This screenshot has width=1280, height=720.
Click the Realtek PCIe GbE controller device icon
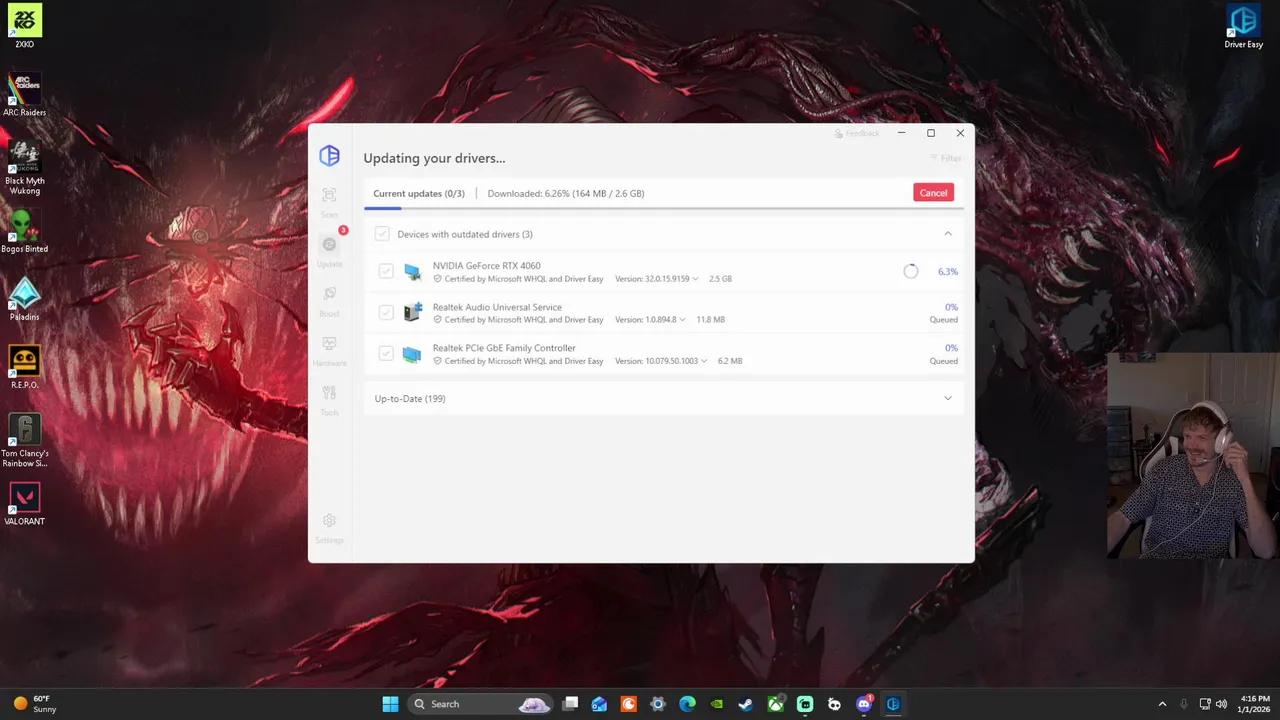(x=412, y=354)
